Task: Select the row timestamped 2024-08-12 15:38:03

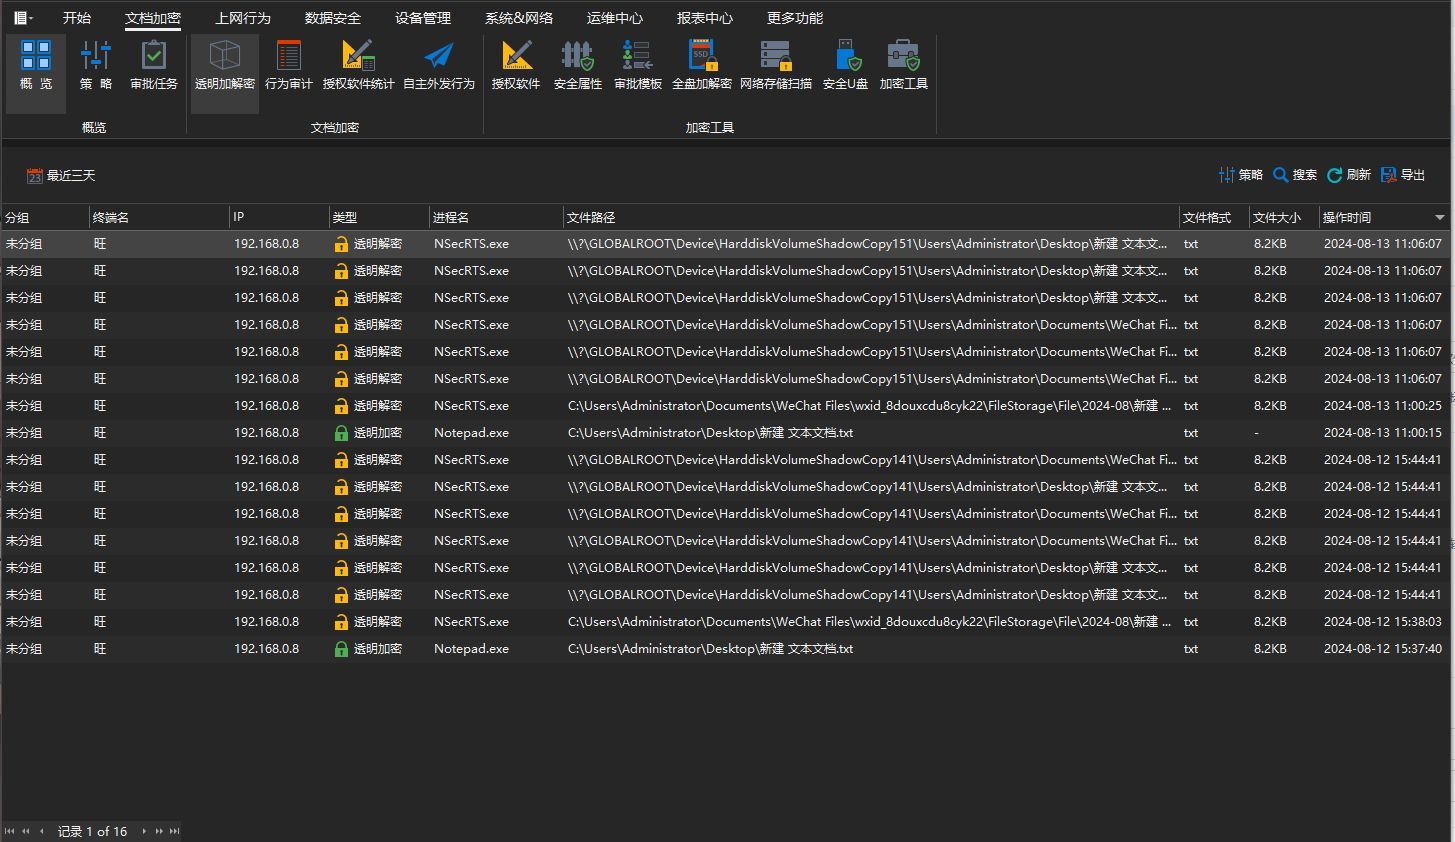Action: [727, 622]
